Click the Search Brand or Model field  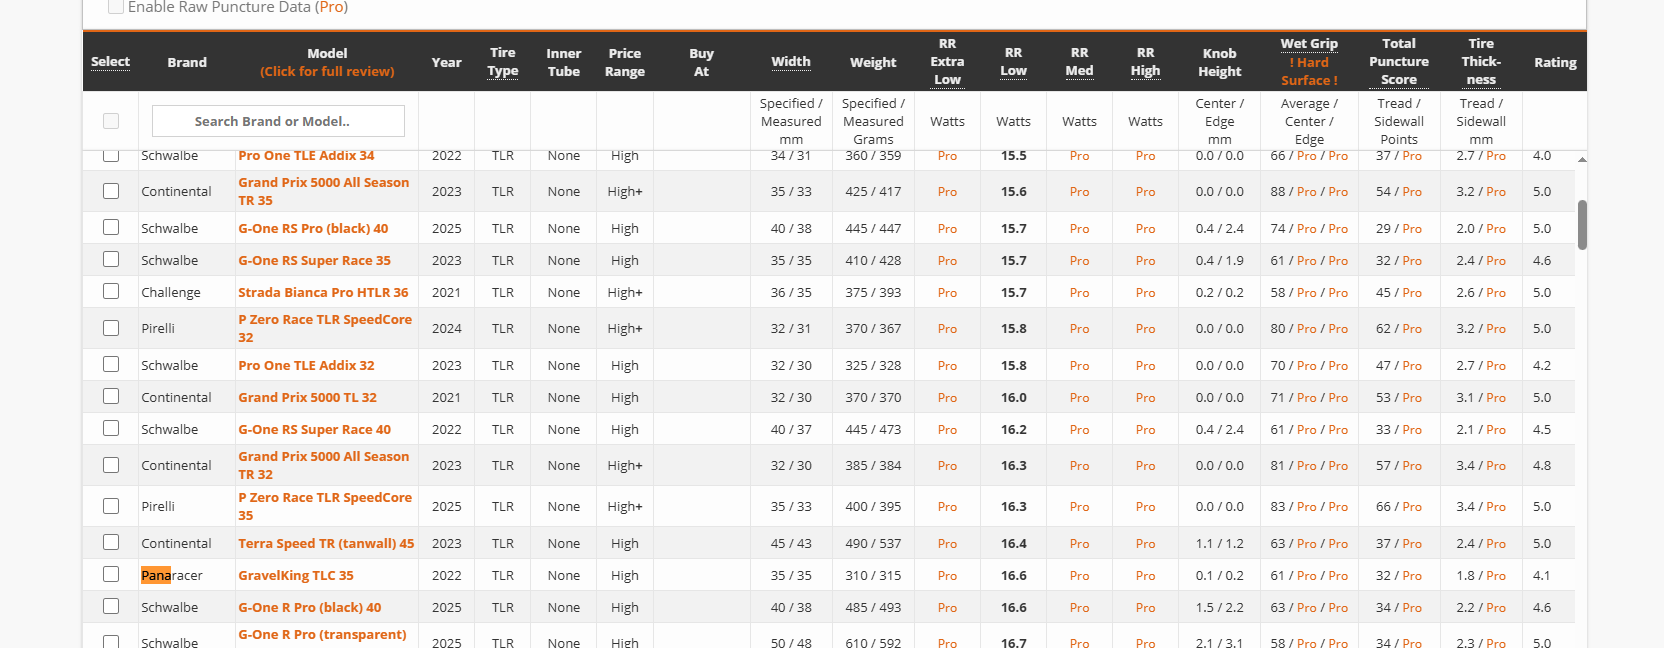pos(278,121)
